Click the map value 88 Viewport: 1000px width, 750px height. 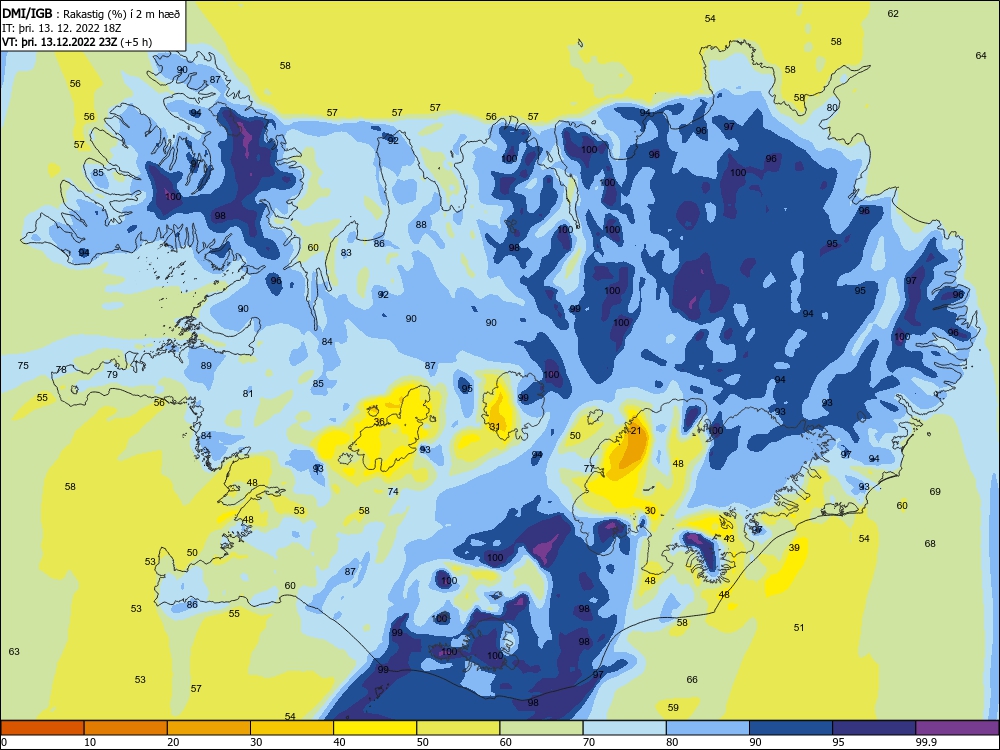(421, 224)
